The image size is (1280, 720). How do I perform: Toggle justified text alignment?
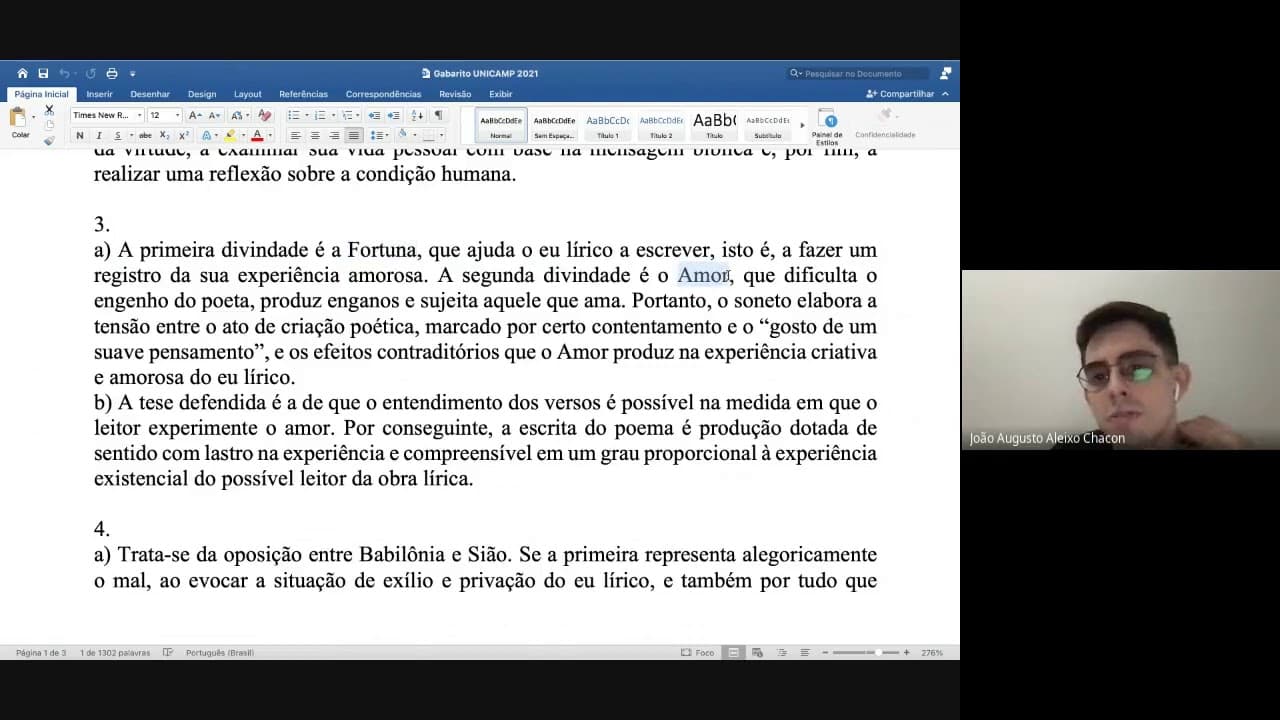pyautogui.click(x=353, y=135)
